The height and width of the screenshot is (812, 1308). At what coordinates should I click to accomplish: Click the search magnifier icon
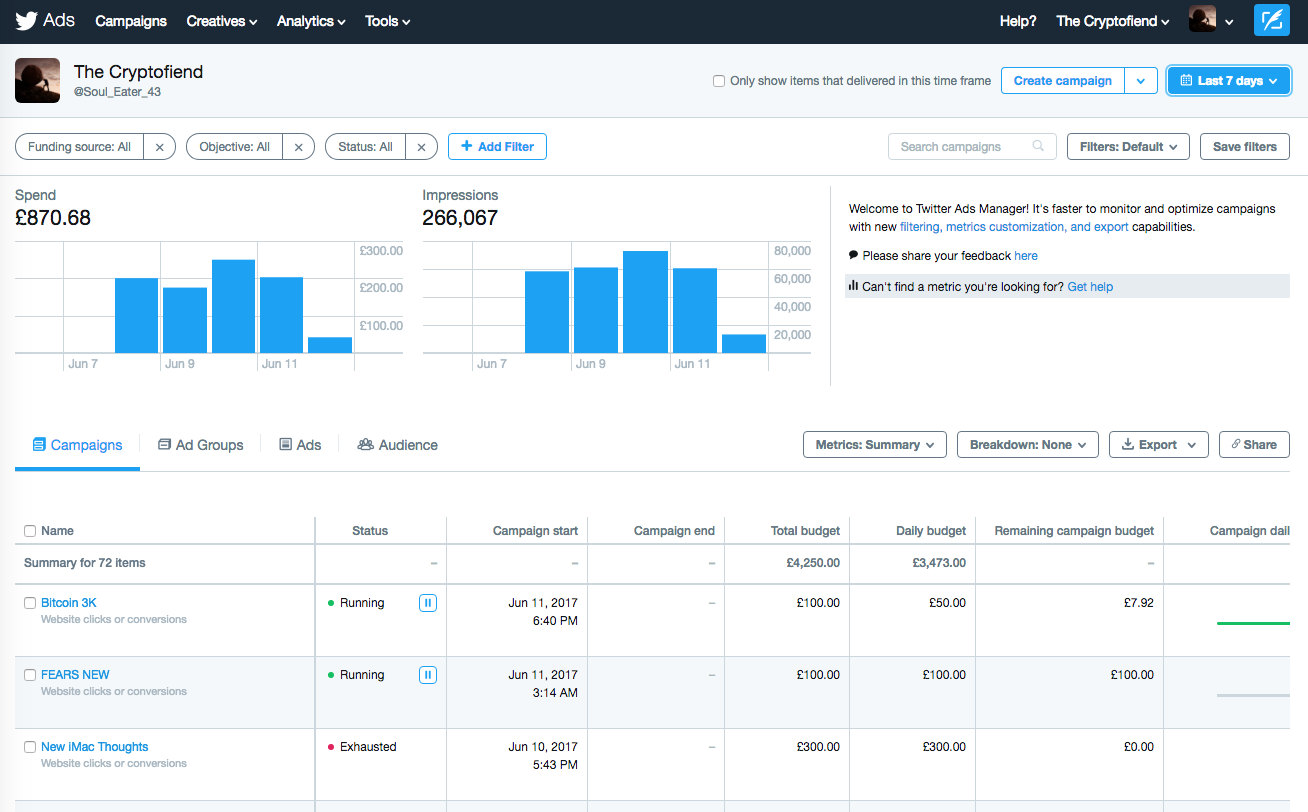[1040, 146]
